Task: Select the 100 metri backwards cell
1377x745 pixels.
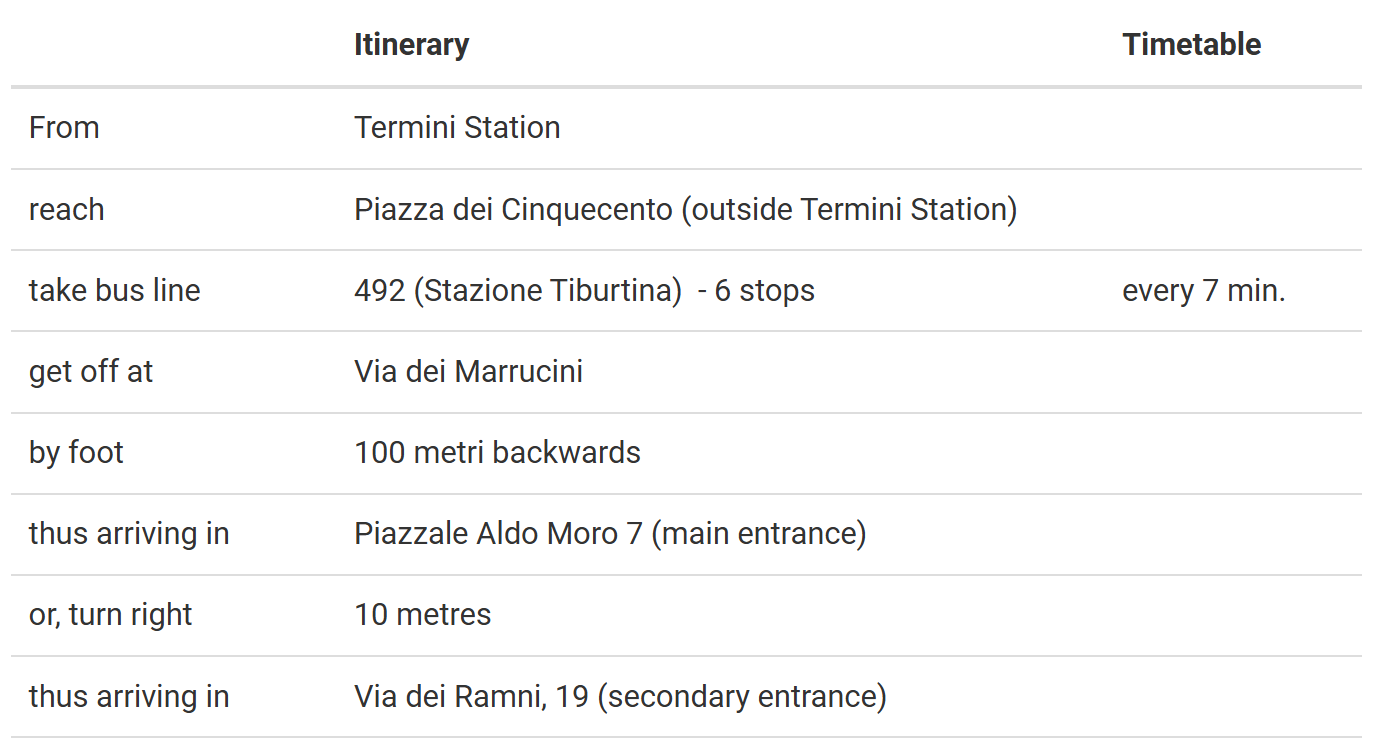Action: [x=497, y=453]
